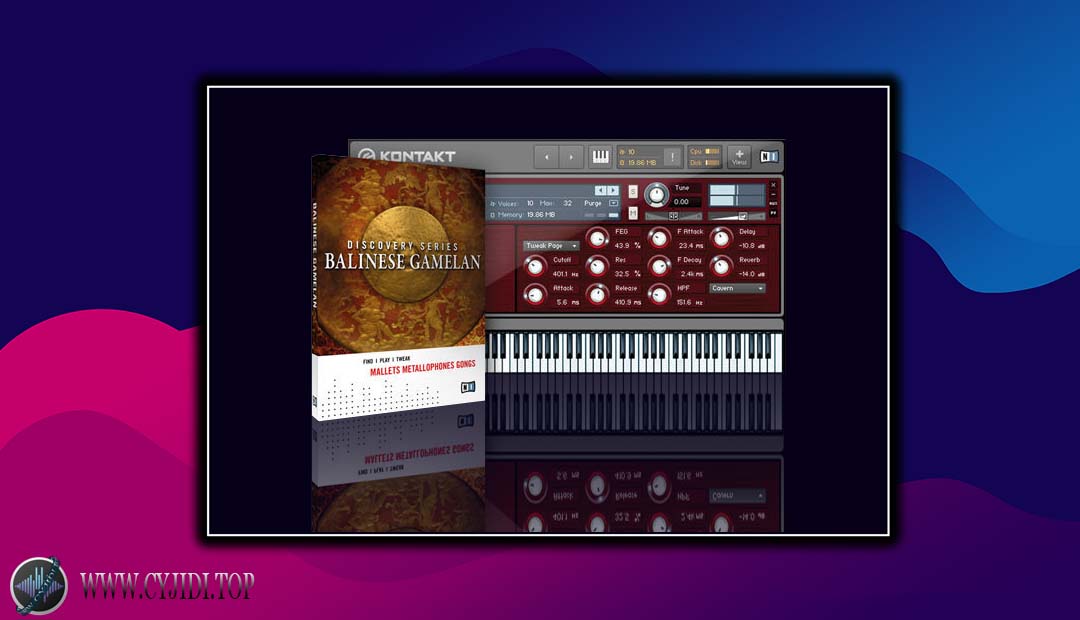Click the Balinese Gamelan product box cover
Viewport: 1080px width, 620px height.
(x=398, y=286)
